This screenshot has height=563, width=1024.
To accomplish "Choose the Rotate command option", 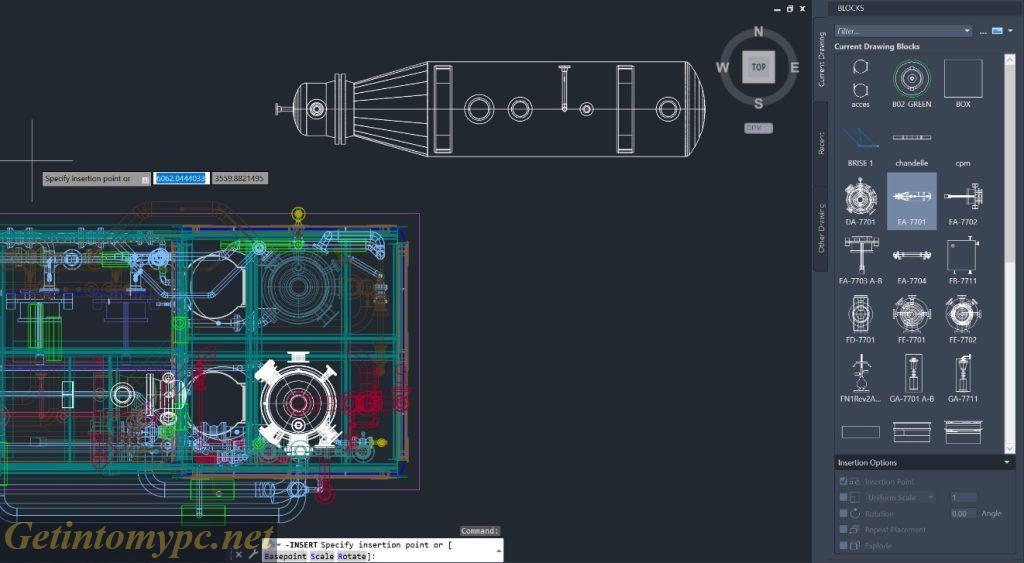I will 352,556.
